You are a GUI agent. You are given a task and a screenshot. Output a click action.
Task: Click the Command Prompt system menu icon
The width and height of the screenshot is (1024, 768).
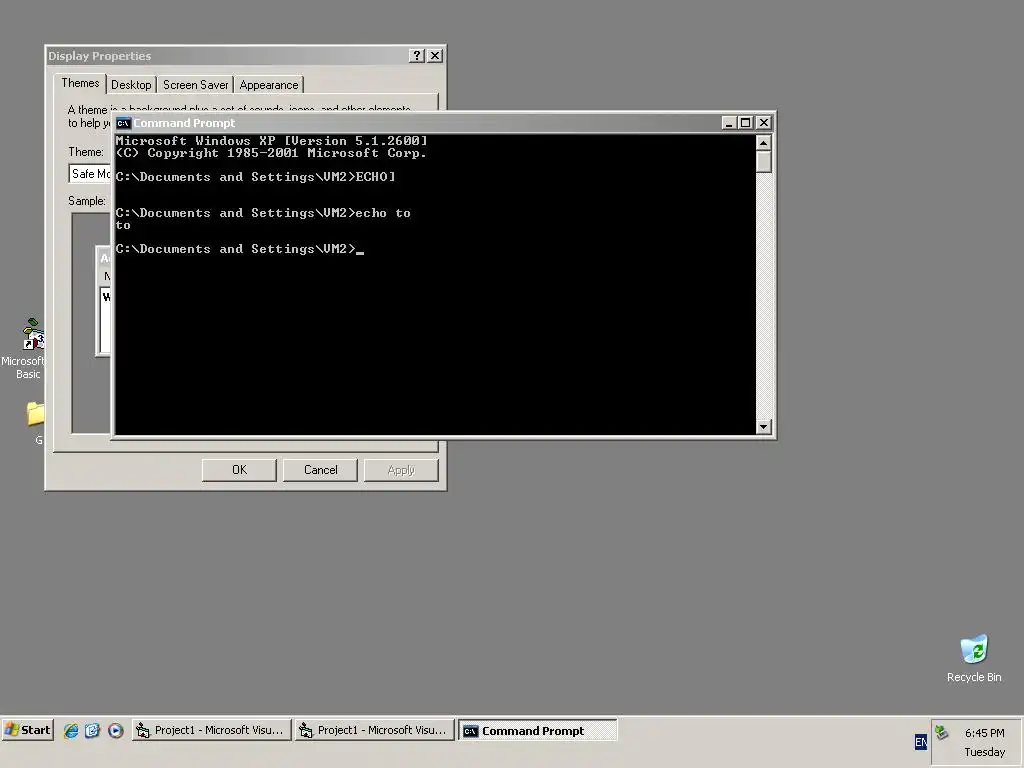coord(123,123)
